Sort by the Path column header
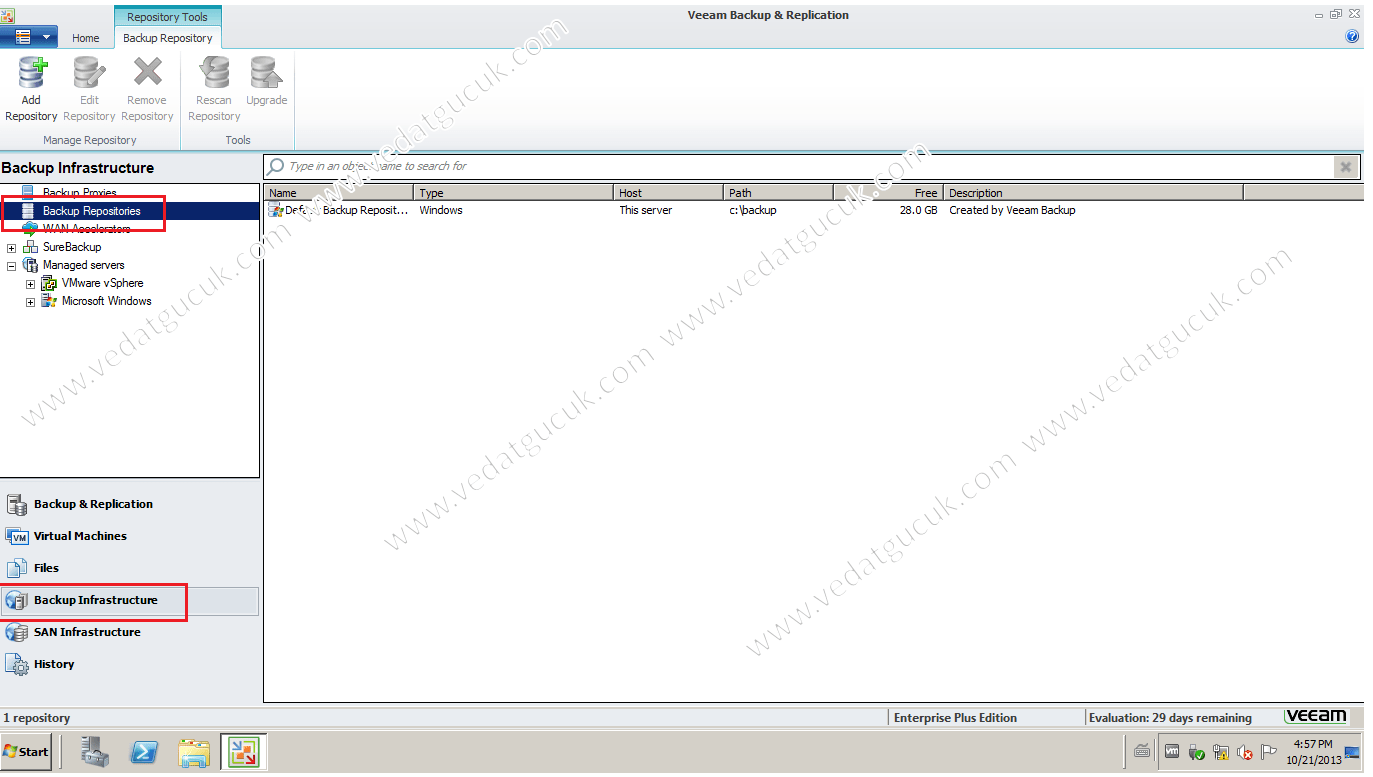1373x777 pixels. point(779,193)
